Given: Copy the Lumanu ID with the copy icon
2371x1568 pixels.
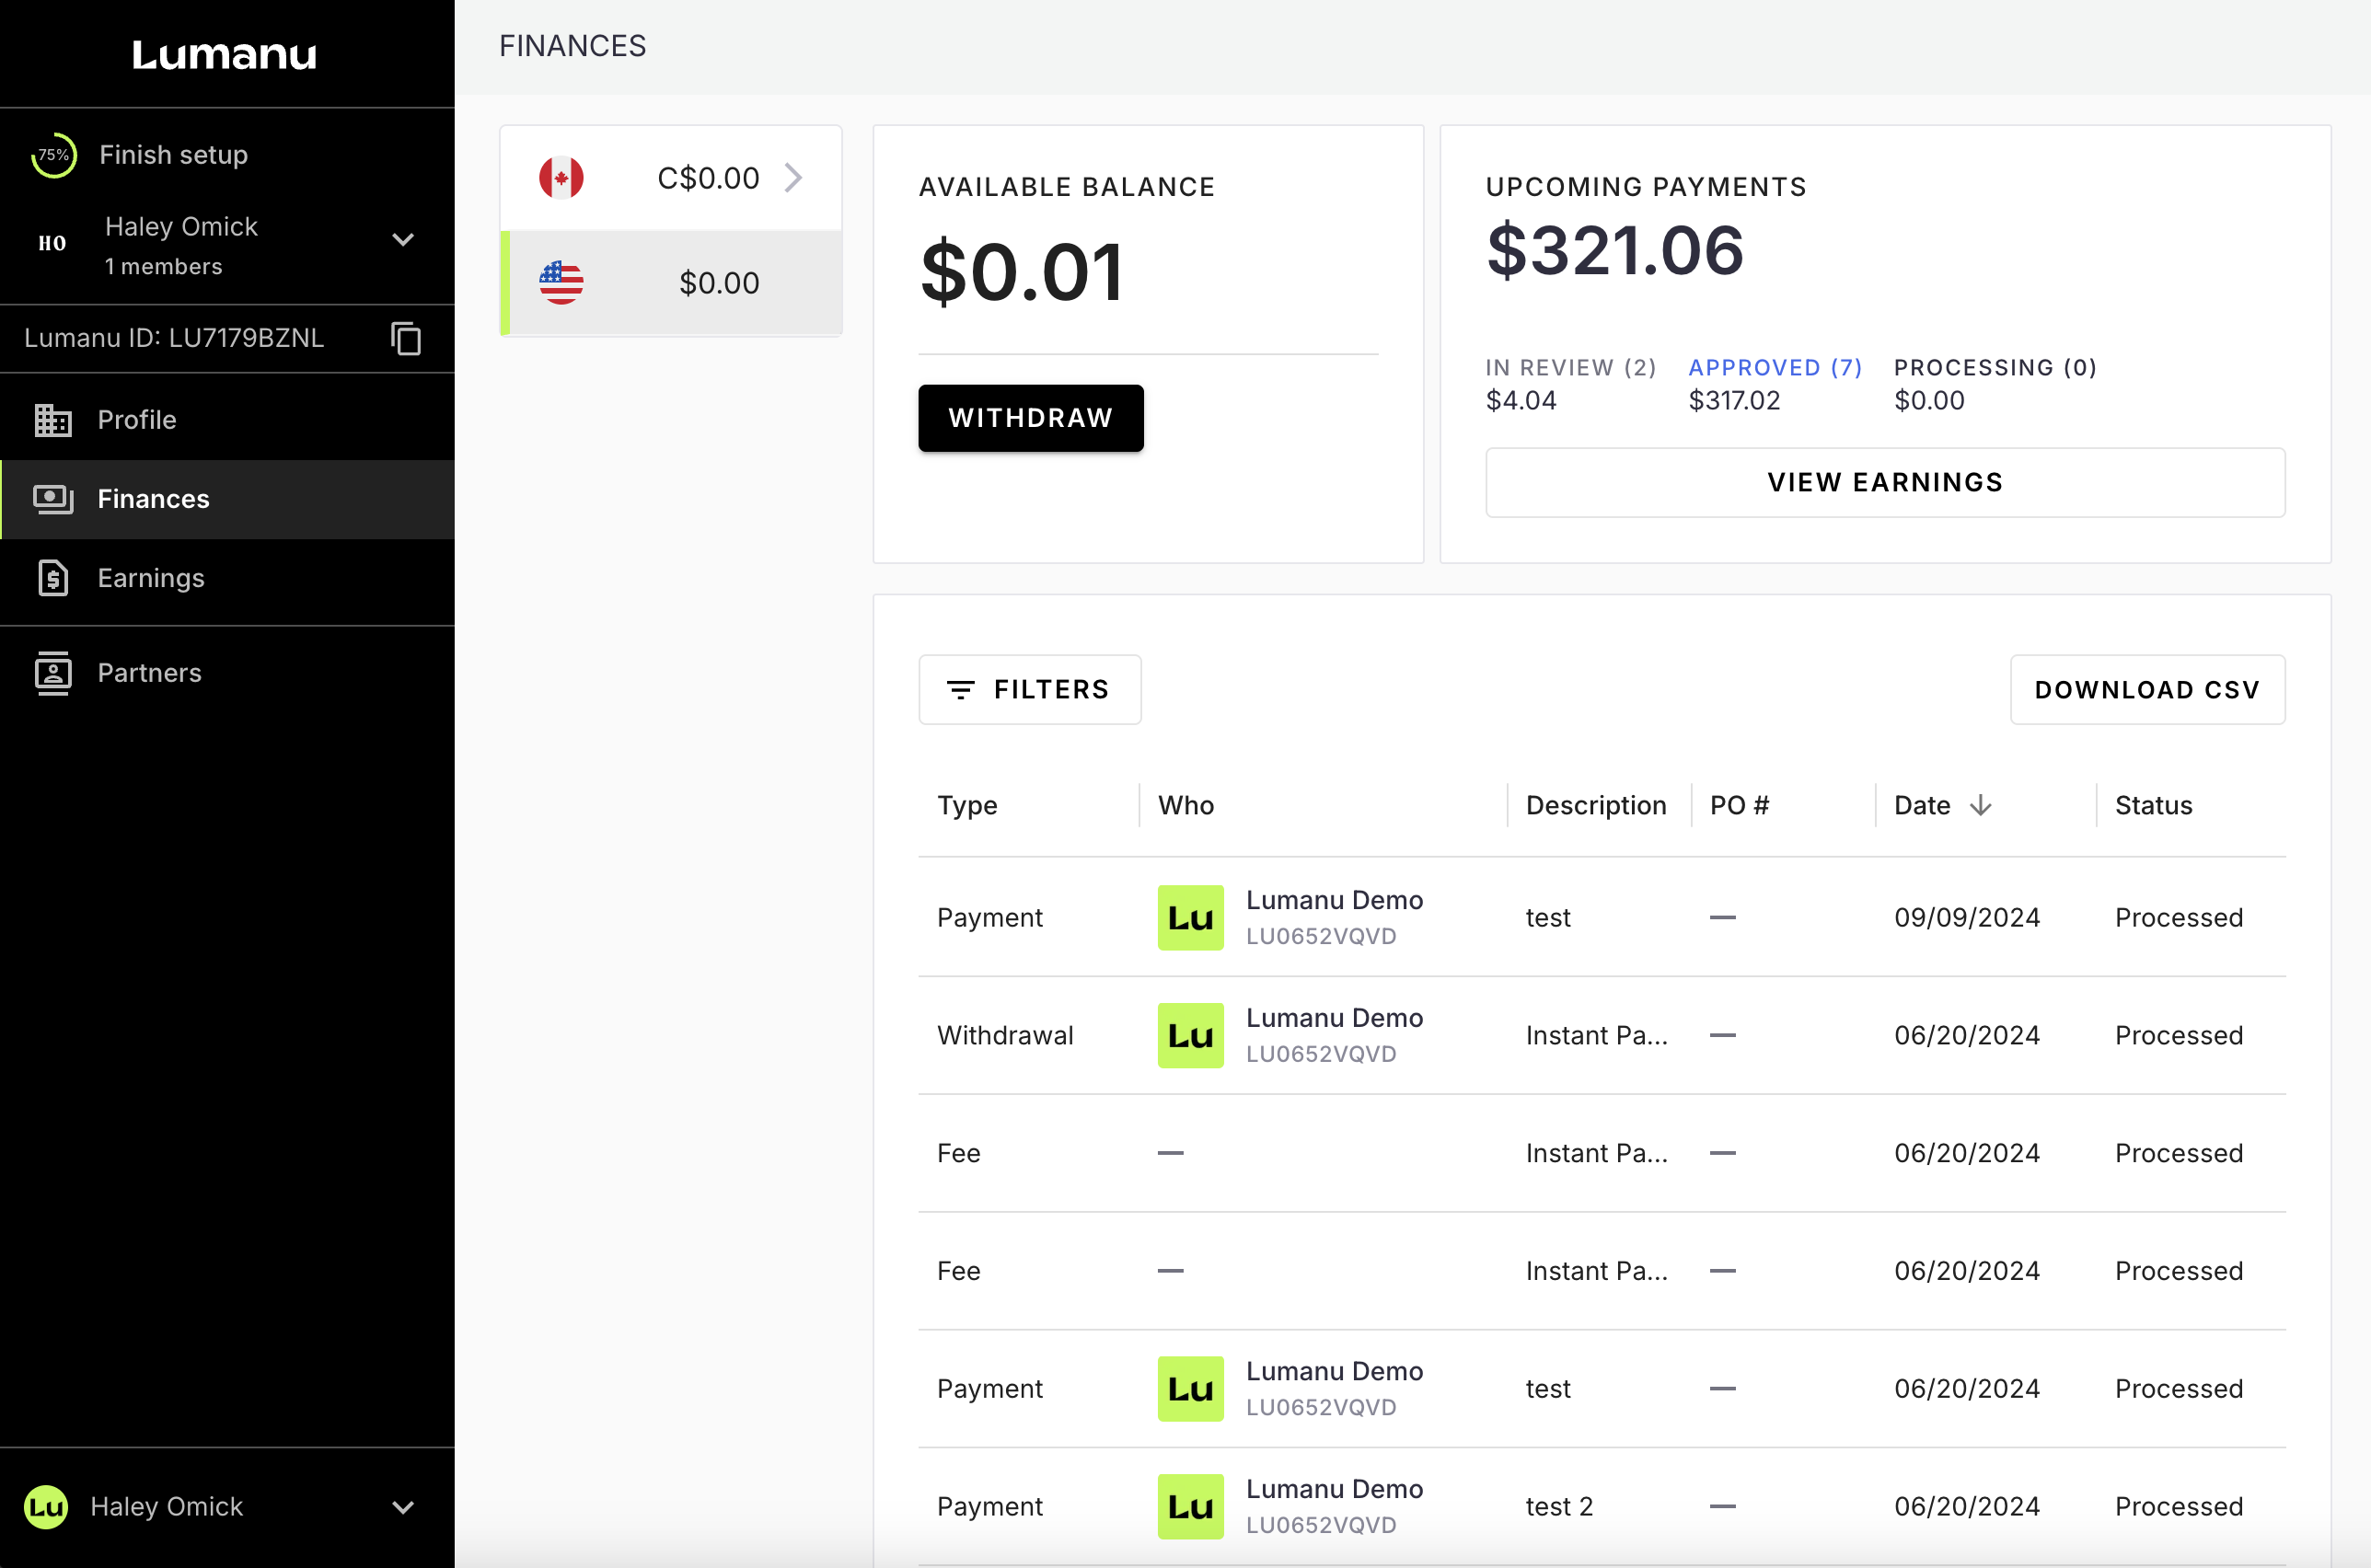Looking at the screenshot, I should pos(406,338).
